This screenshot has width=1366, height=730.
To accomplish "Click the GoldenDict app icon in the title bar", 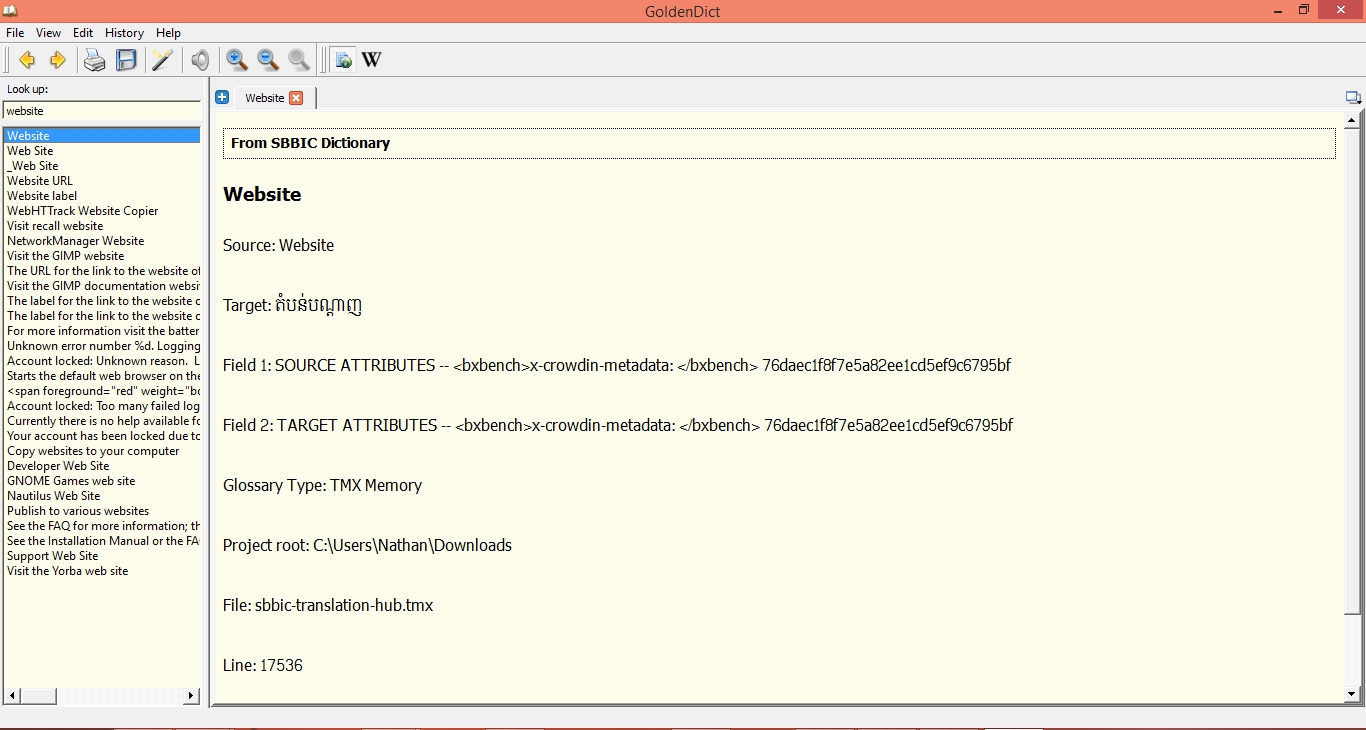I will tap(10, 11).
